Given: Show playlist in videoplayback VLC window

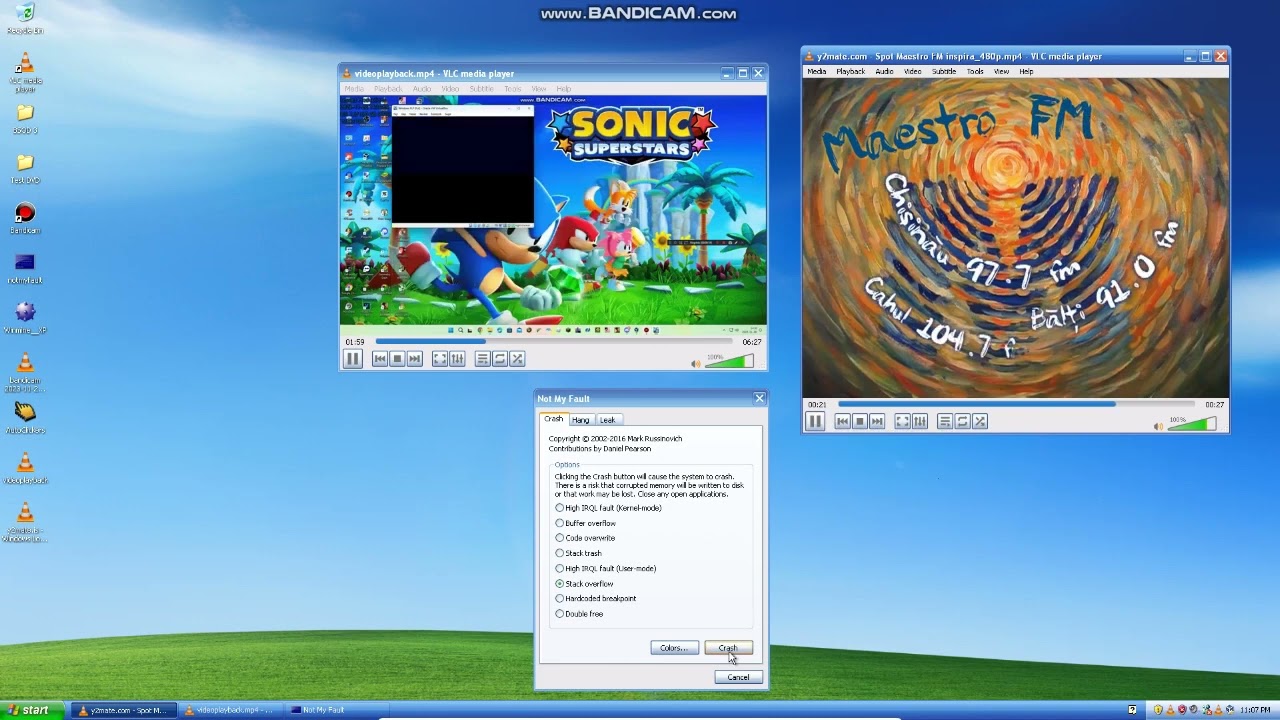Looking at the screenshot, I should pos(483,359).
